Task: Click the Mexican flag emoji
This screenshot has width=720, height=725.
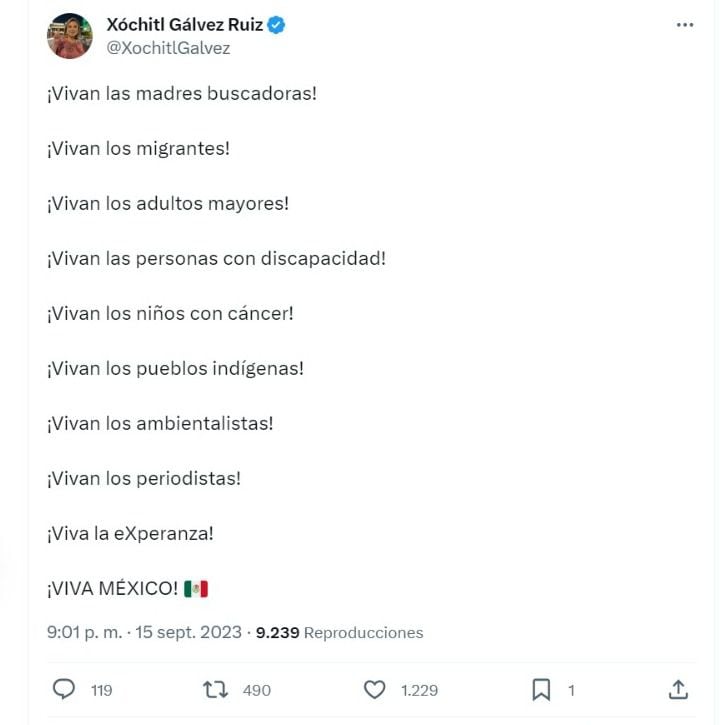Action: tap(196, 588)
